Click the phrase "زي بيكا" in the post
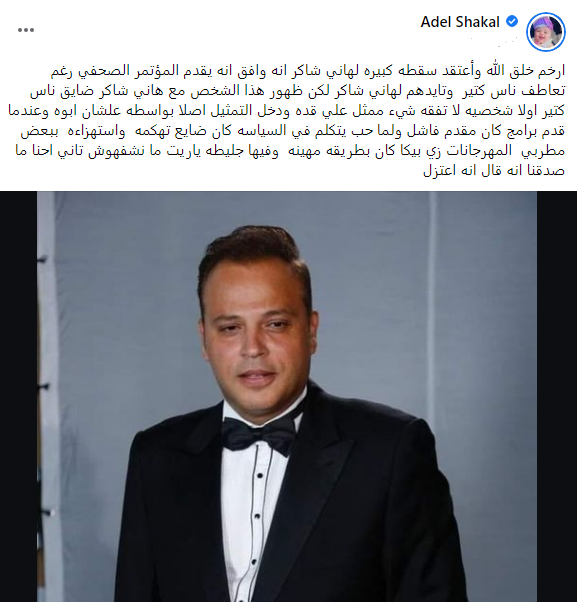The height and width of the screenshot is (602, 577). point(420,150)
